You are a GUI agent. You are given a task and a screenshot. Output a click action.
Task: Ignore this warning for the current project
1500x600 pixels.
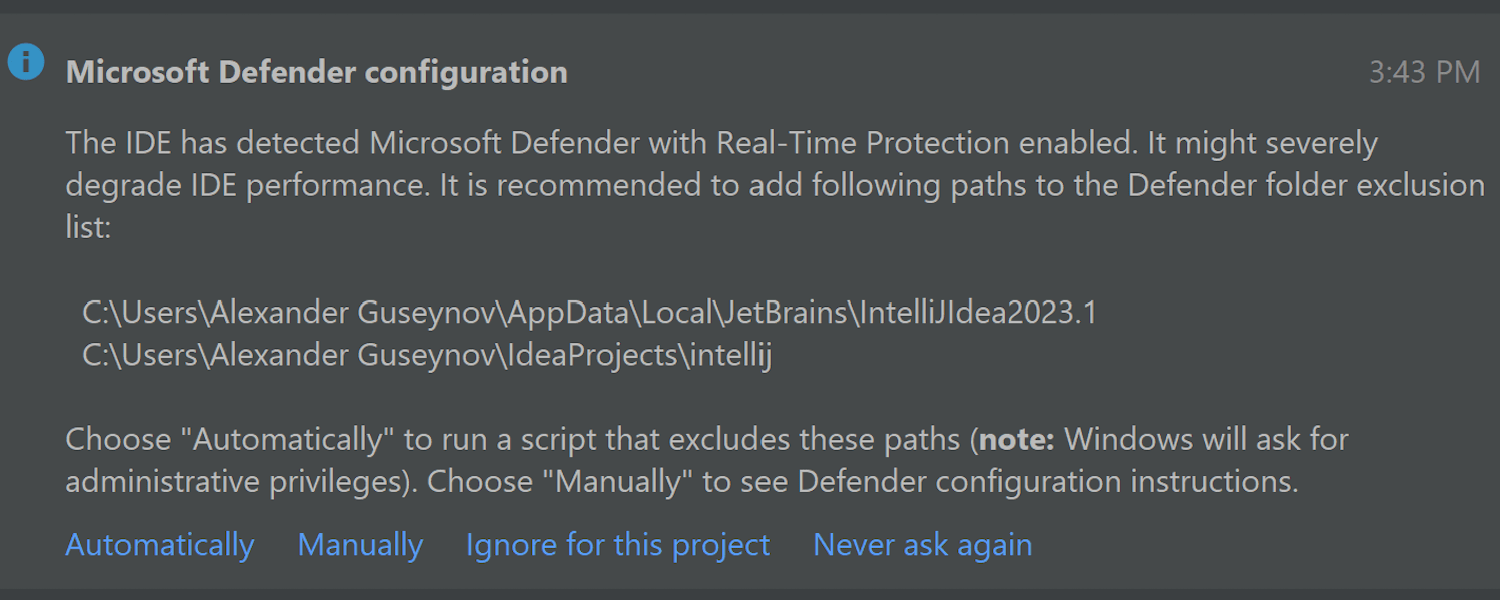617,545
